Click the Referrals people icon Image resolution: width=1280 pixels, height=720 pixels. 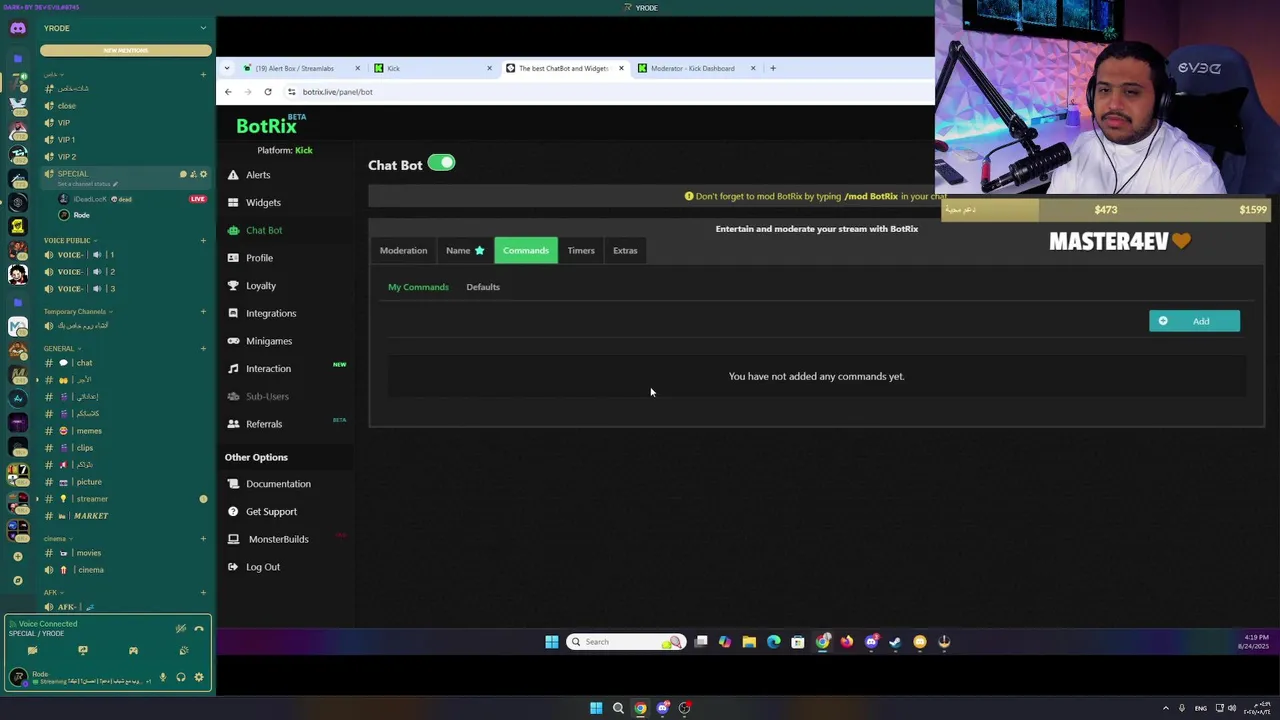click(233, 424)
